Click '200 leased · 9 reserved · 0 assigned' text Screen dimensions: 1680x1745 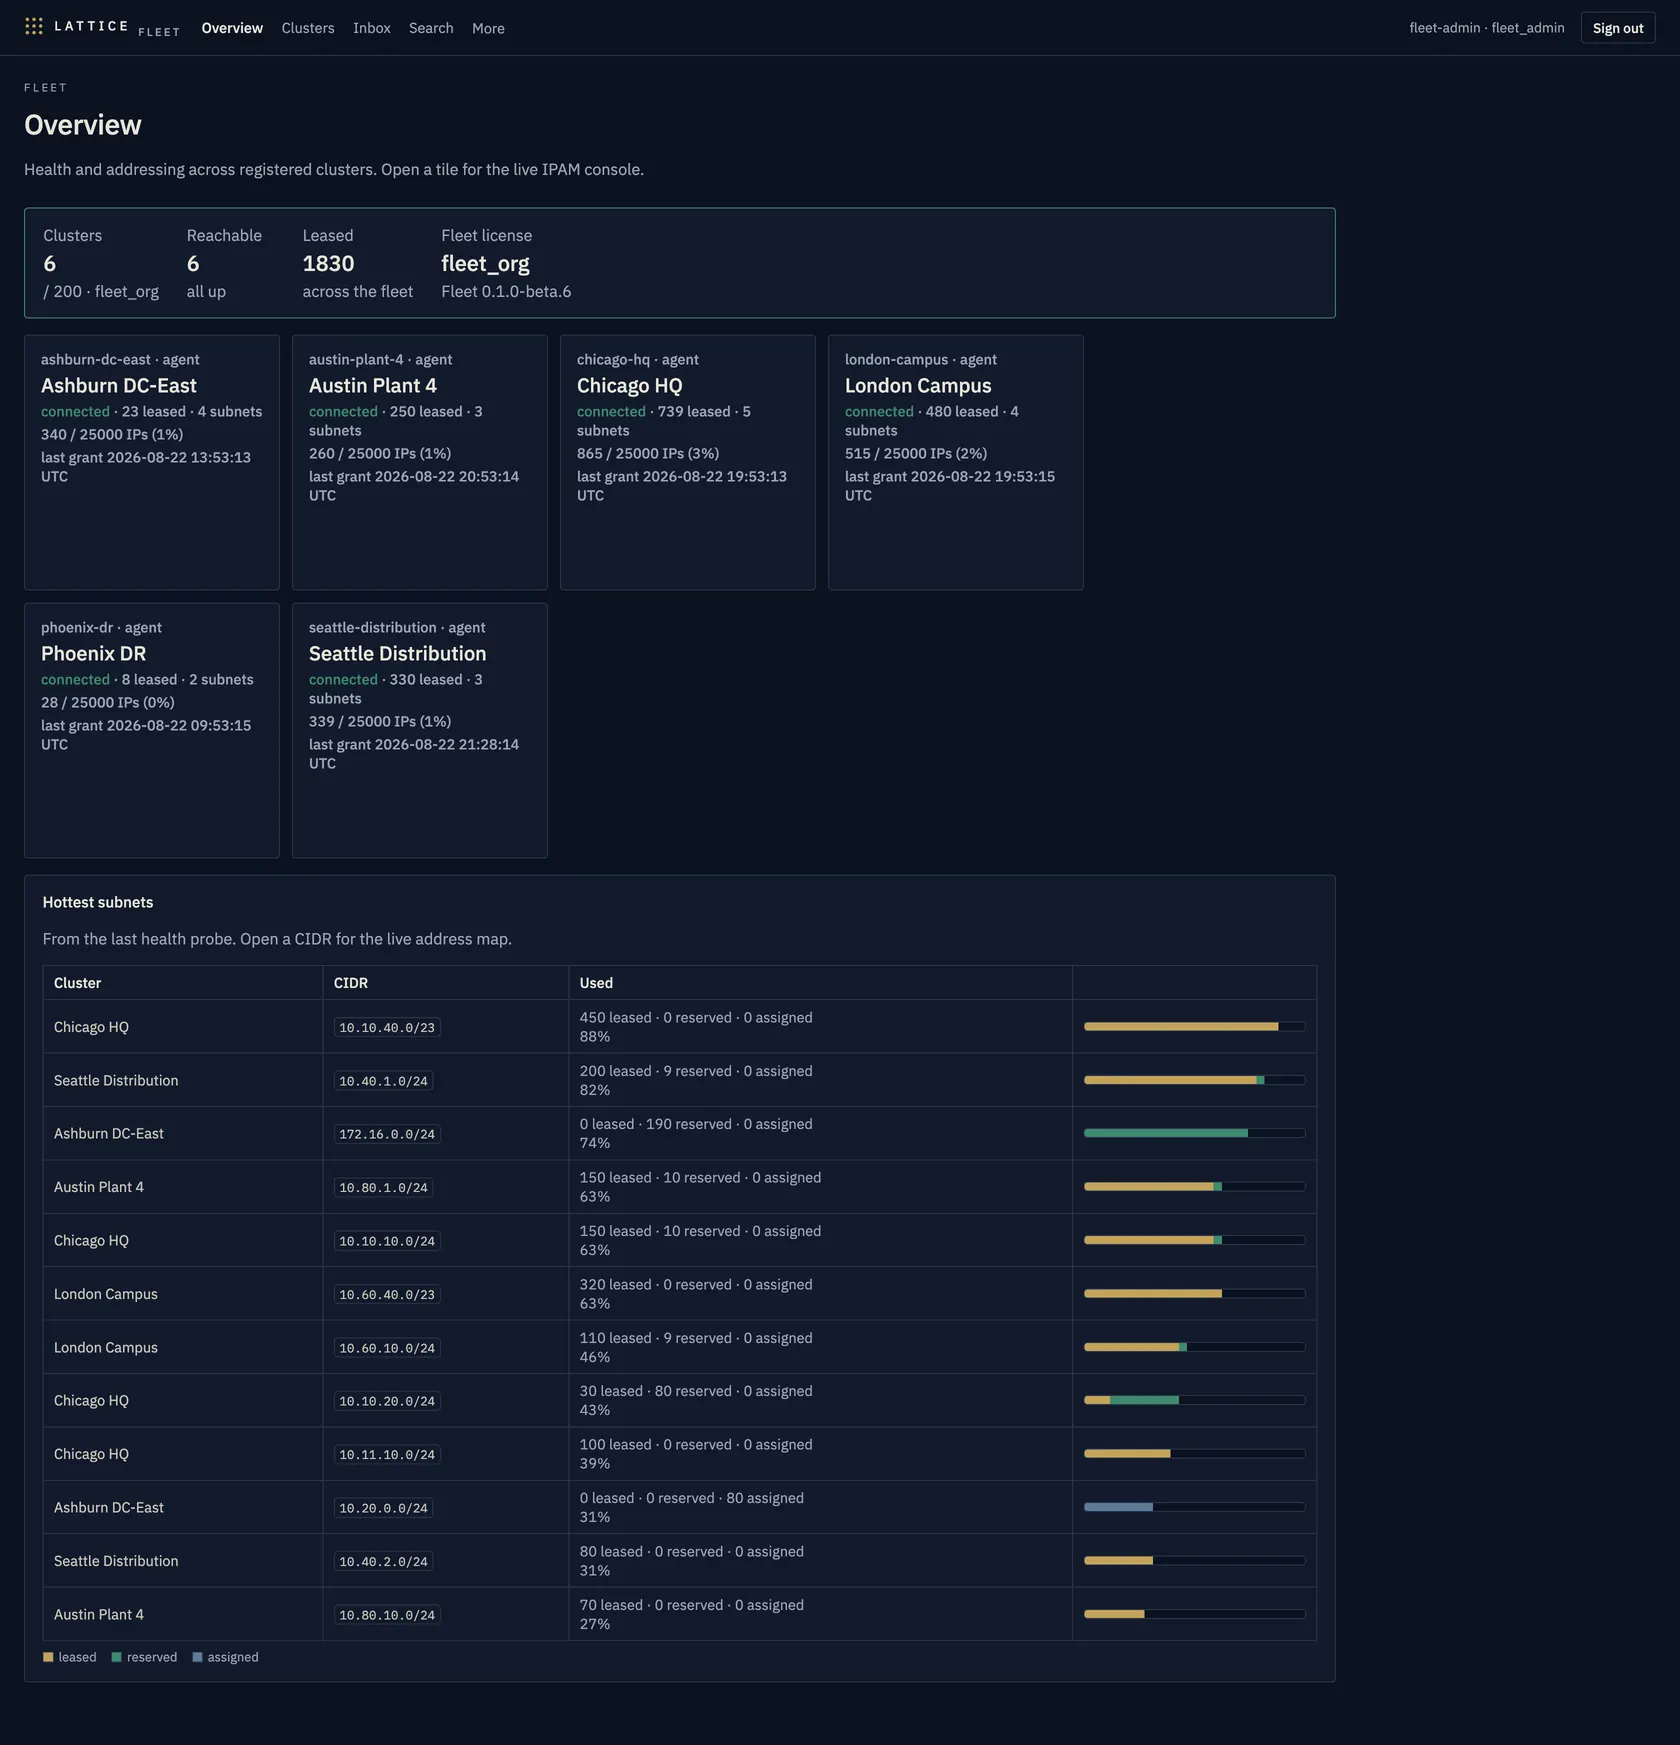coord(696,1071)
